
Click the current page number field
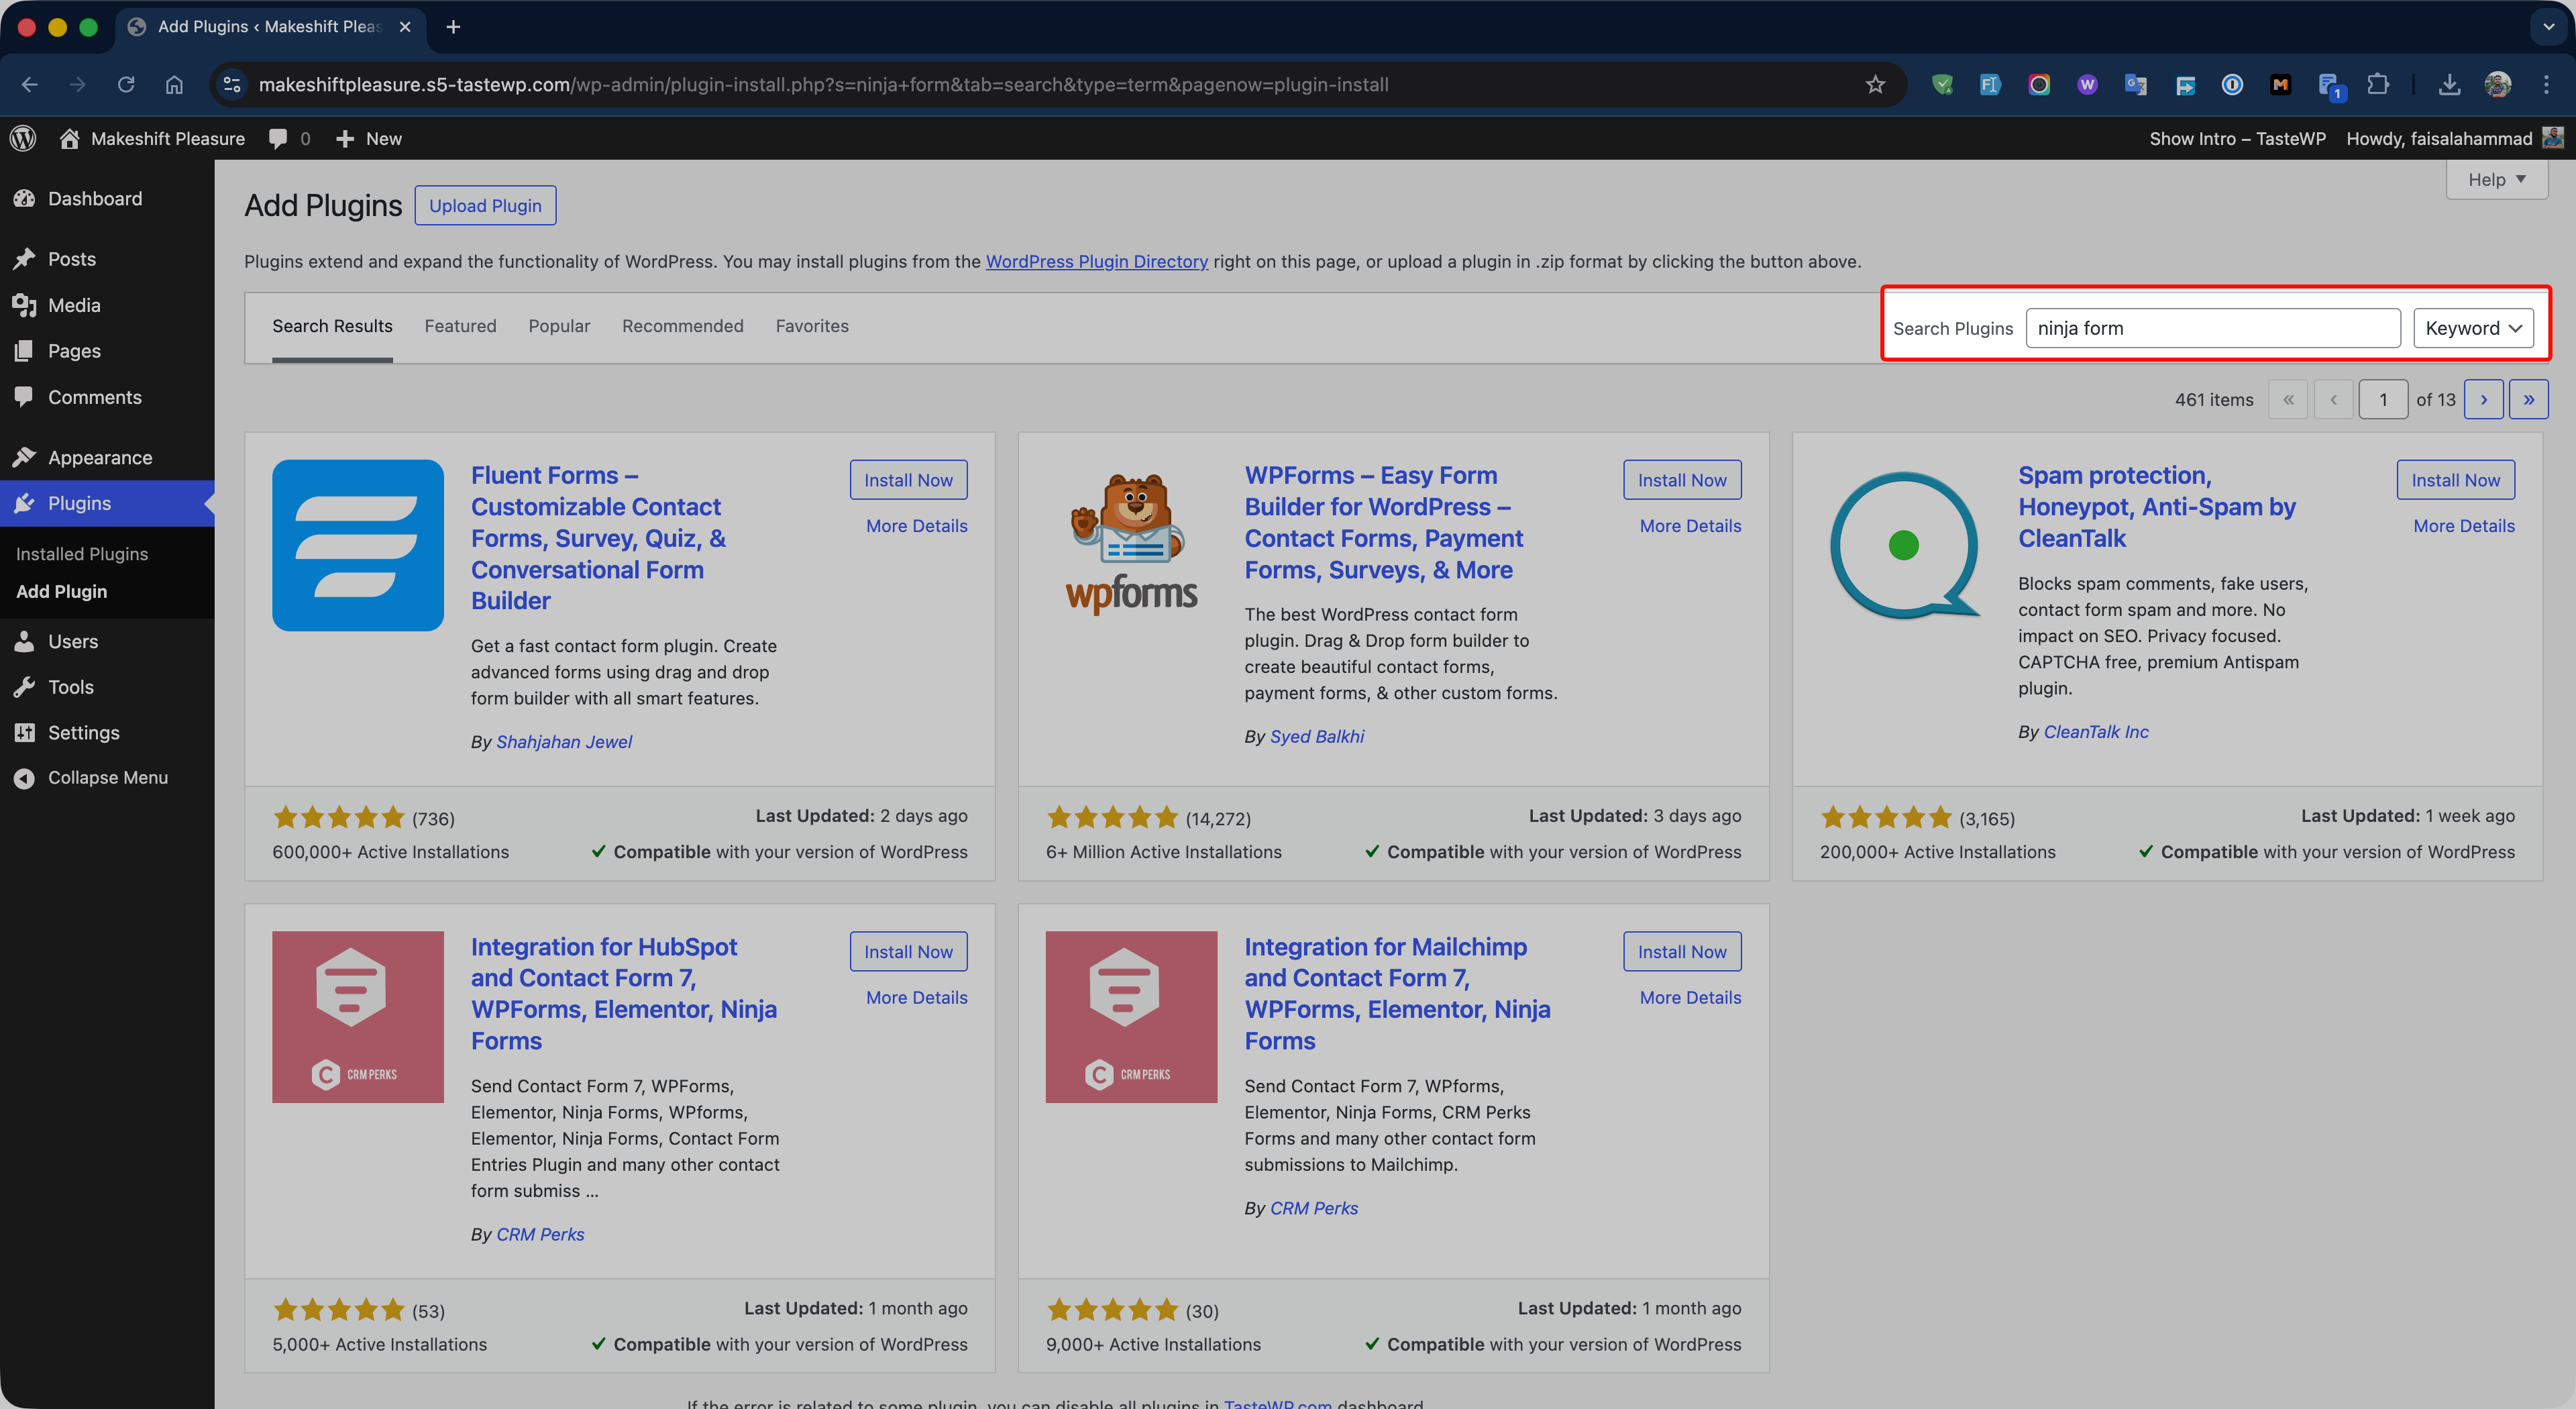point(2382,399)
